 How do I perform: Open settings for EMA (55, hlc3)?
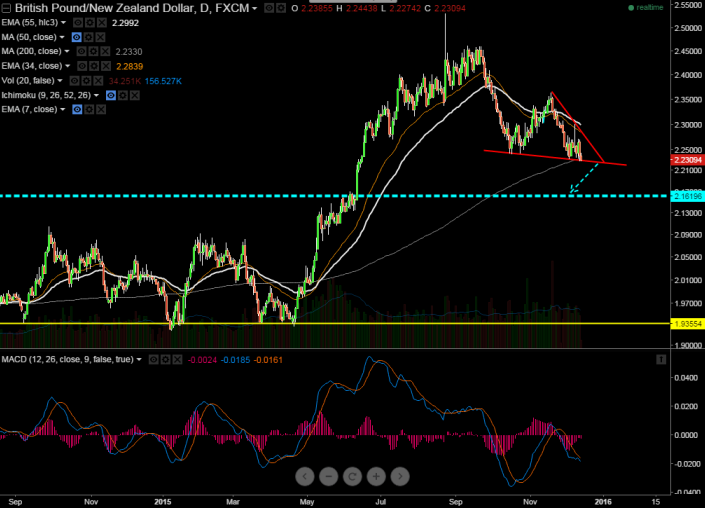point(90,22)
